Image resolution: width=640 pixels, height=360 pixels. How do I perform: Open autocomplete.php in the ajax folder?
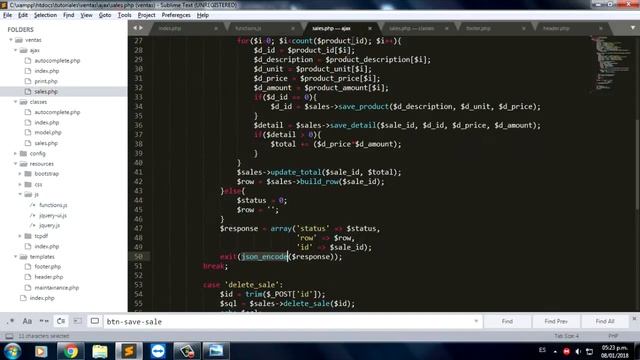tap(57, 61)
